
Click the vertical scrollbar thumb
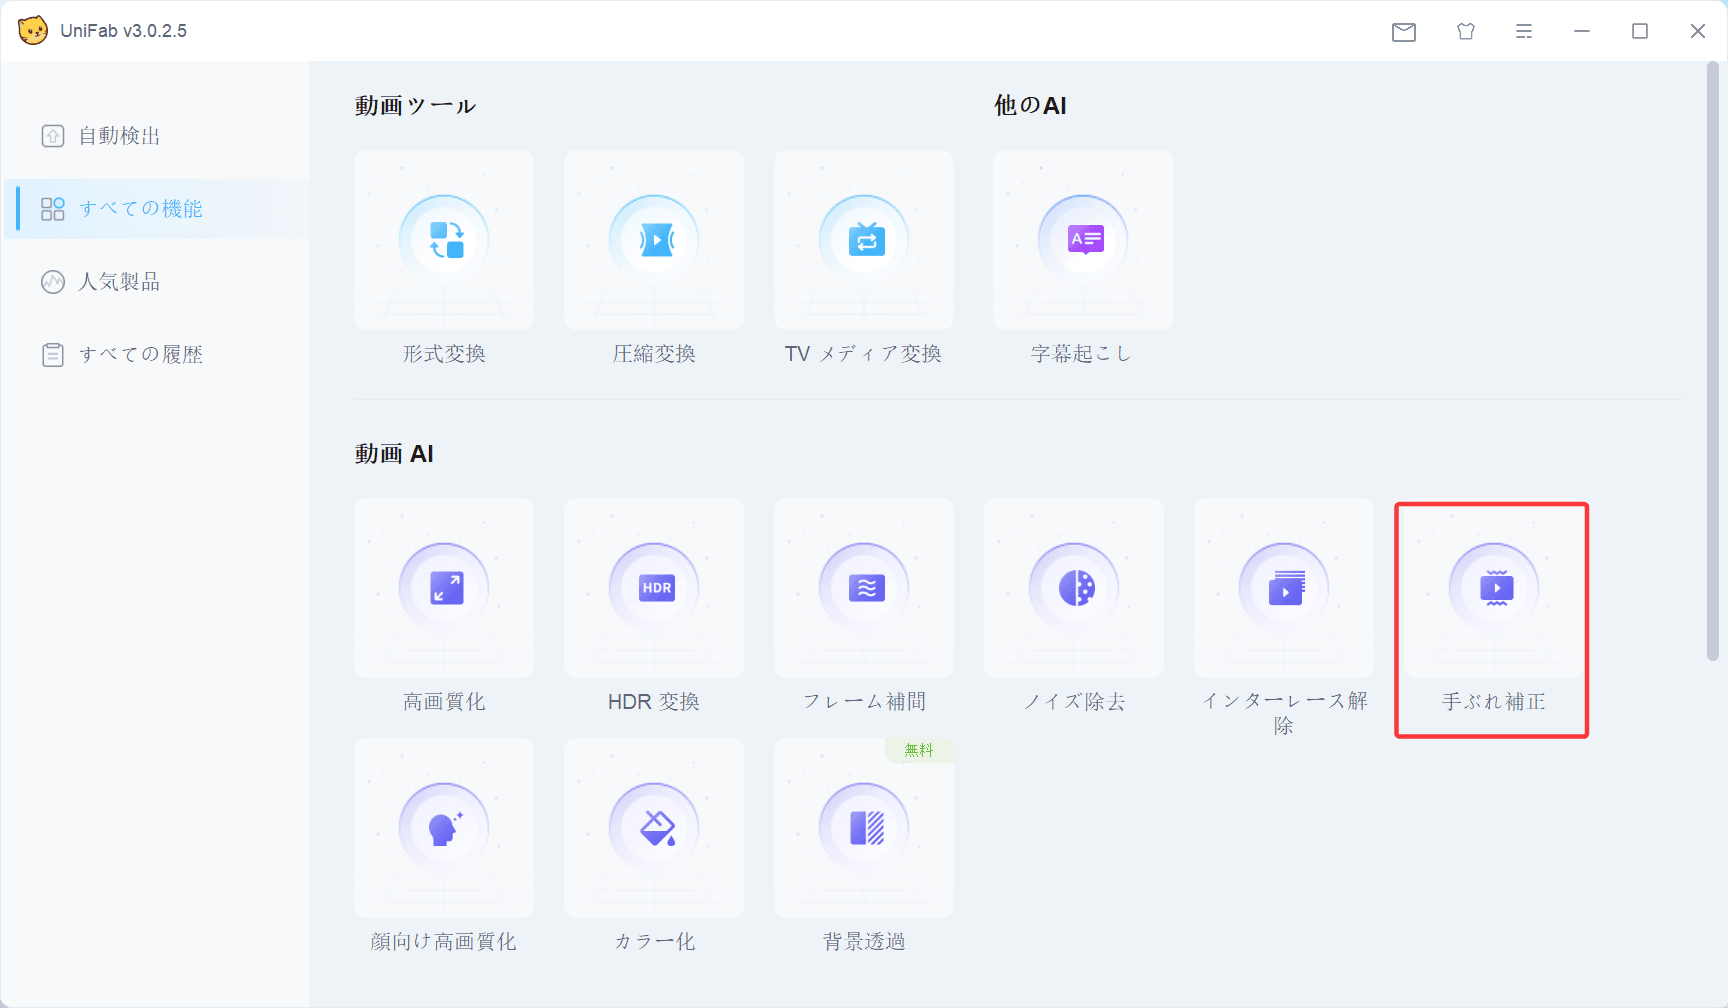1713,361
